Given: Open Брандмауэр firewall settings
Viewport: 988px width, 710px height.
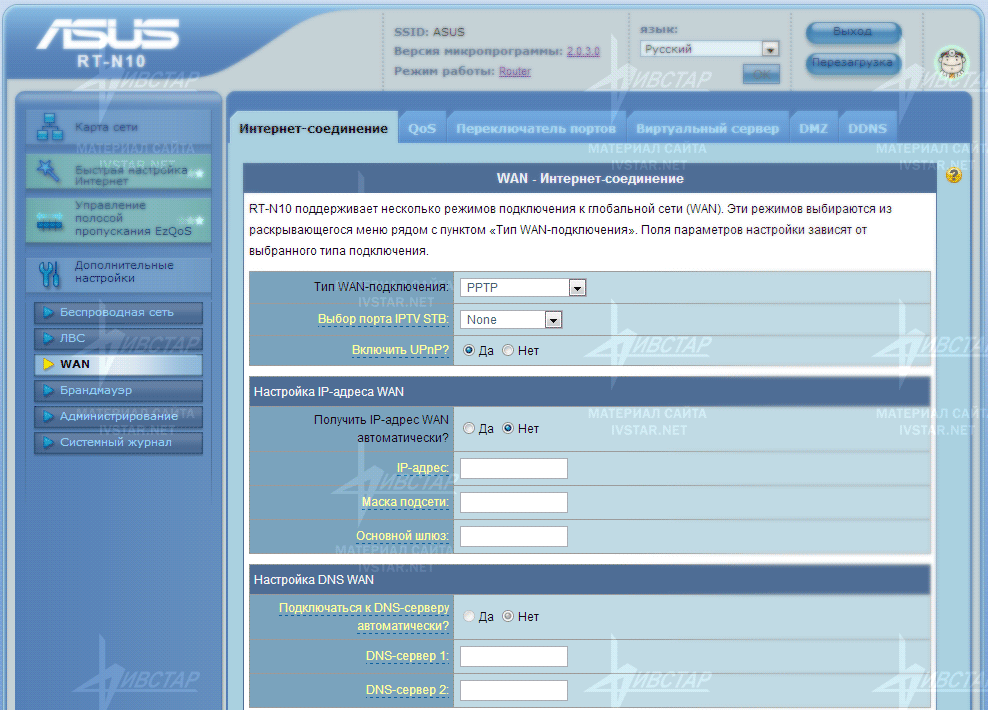Looking at the screenshot, I should click(x=118, y=391).
